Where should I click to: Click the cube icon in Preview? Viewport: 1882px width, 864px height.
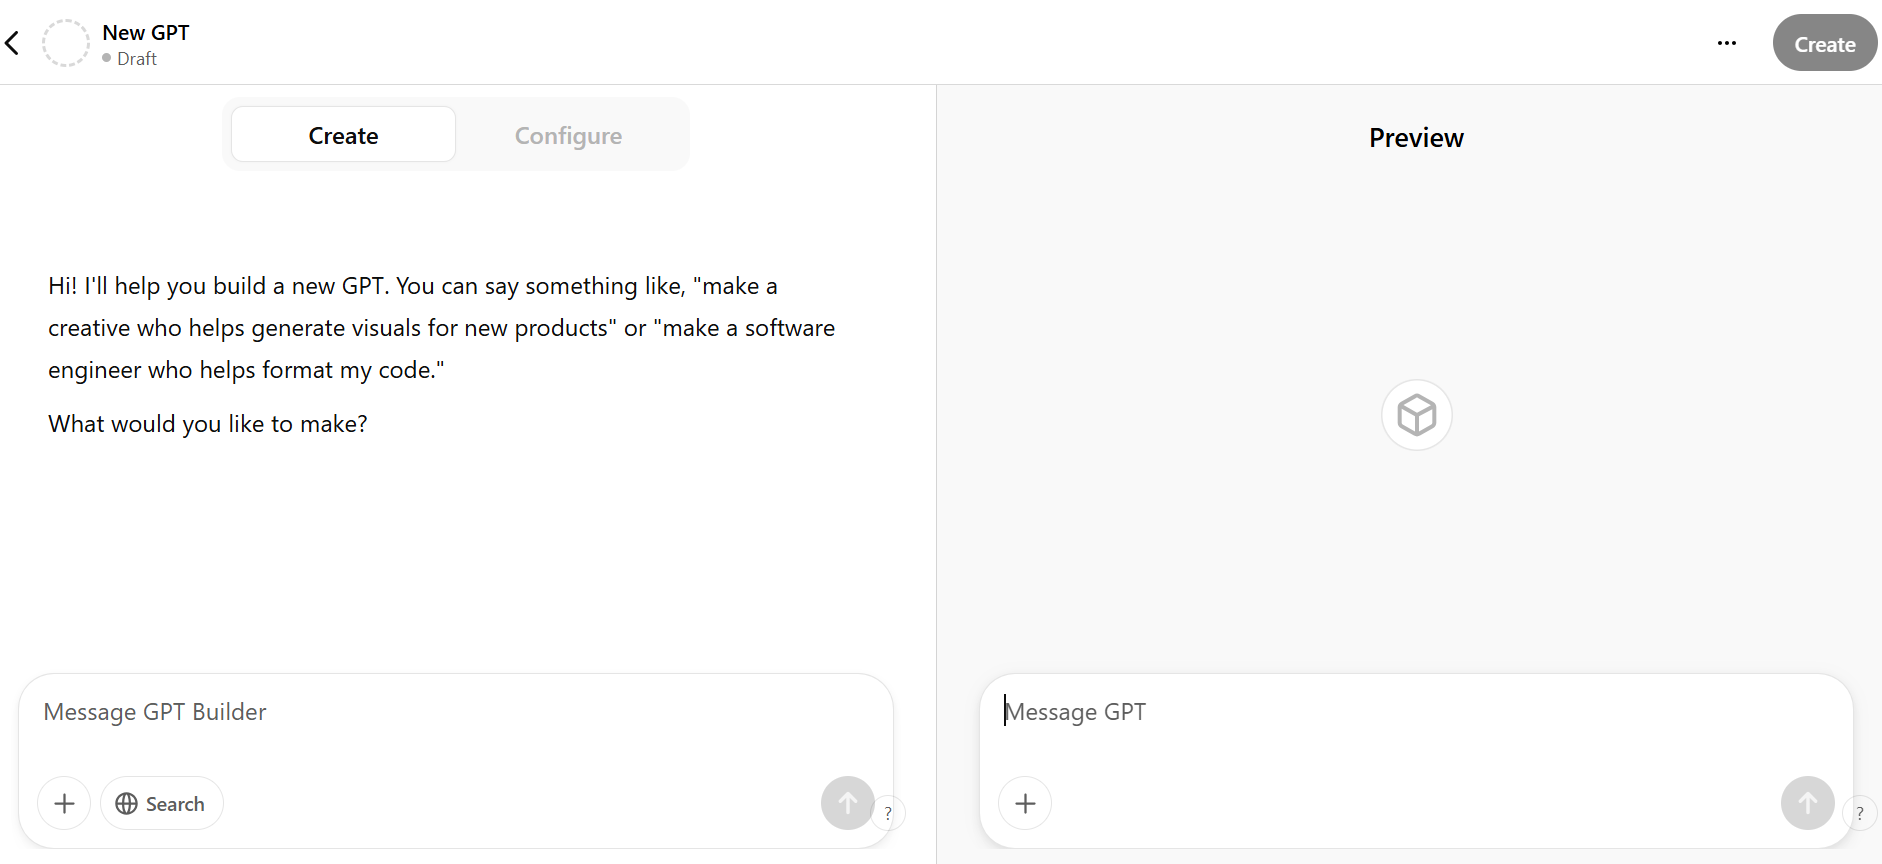point(1416,415)
